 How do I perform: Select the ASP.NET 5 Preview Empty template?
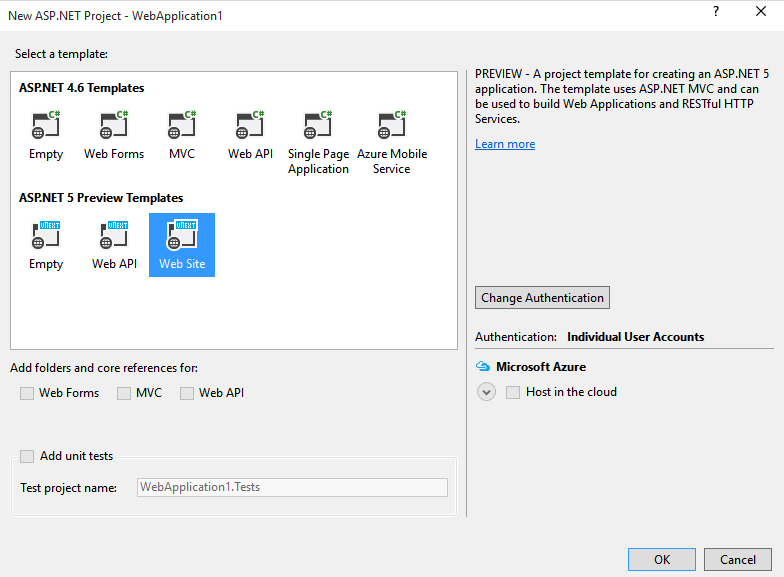45,236
